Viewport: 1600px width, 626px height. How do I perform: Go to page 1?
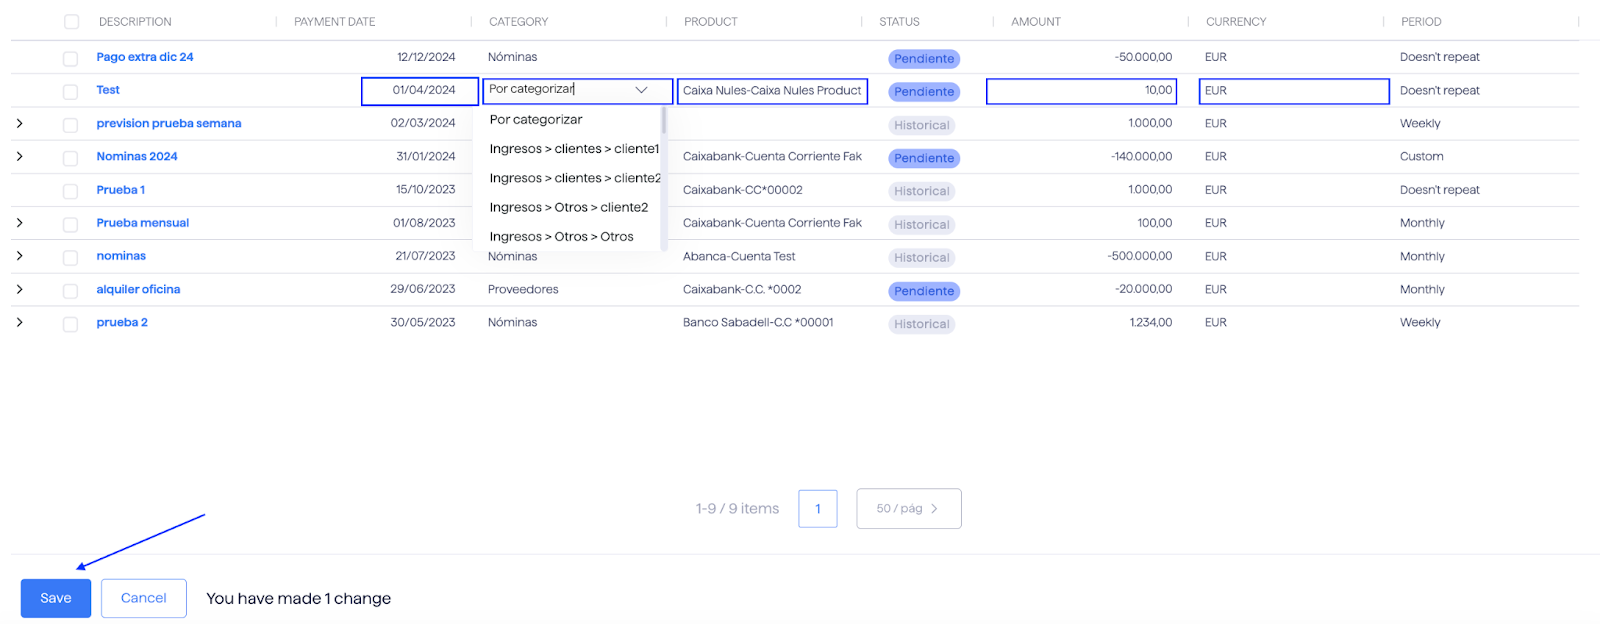pyautogui.click(x=818, y=509)
